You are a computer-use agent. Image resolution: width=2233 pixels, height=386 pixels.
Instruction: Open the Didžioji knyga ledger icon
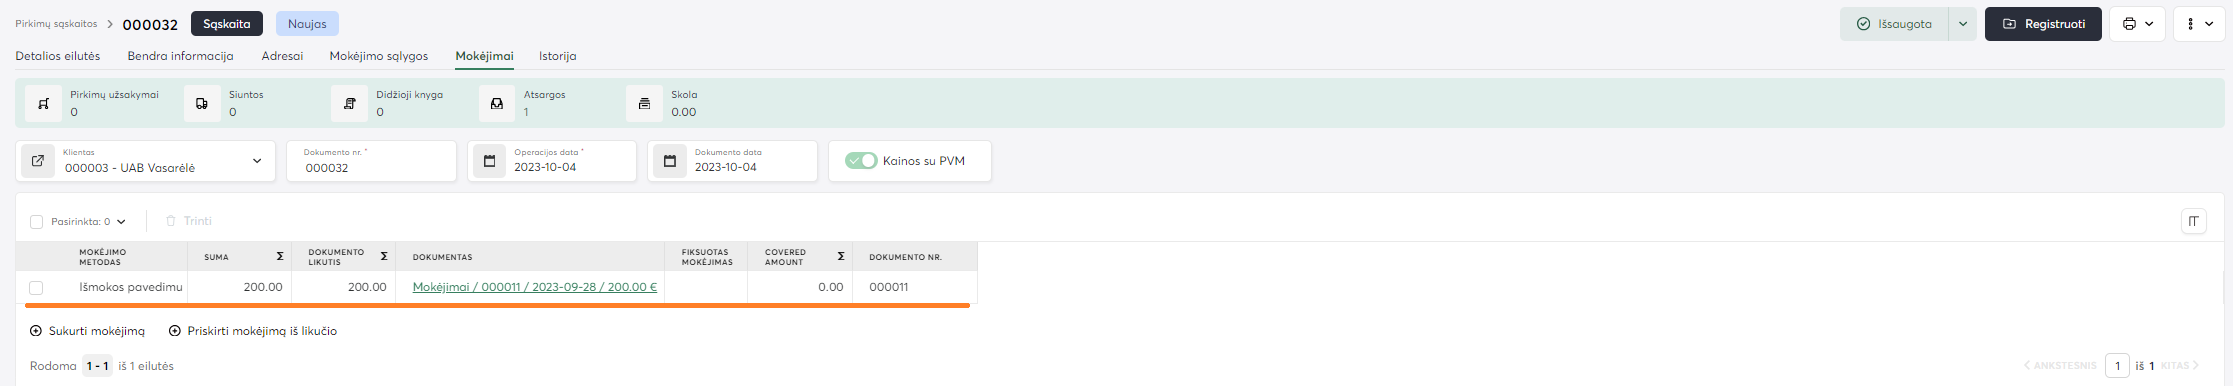[349, 103]
